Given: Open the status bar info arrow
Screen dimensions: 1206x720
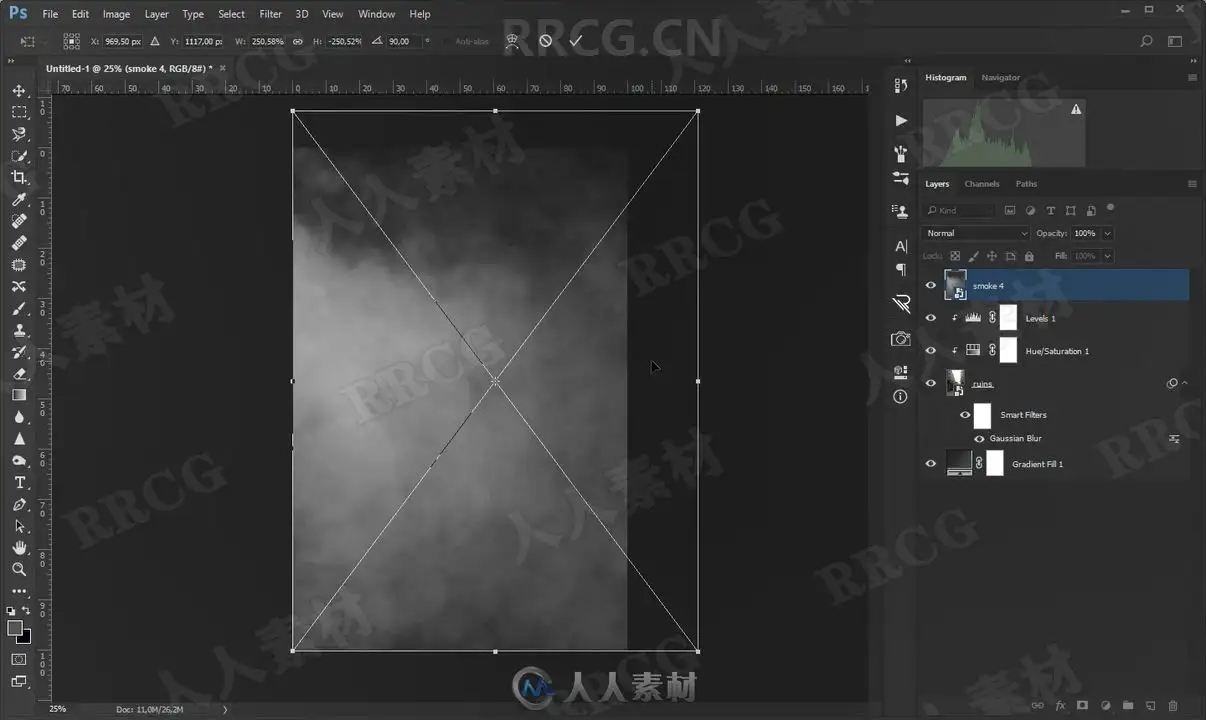Looking at the screenshot, I should pos(224,709).
